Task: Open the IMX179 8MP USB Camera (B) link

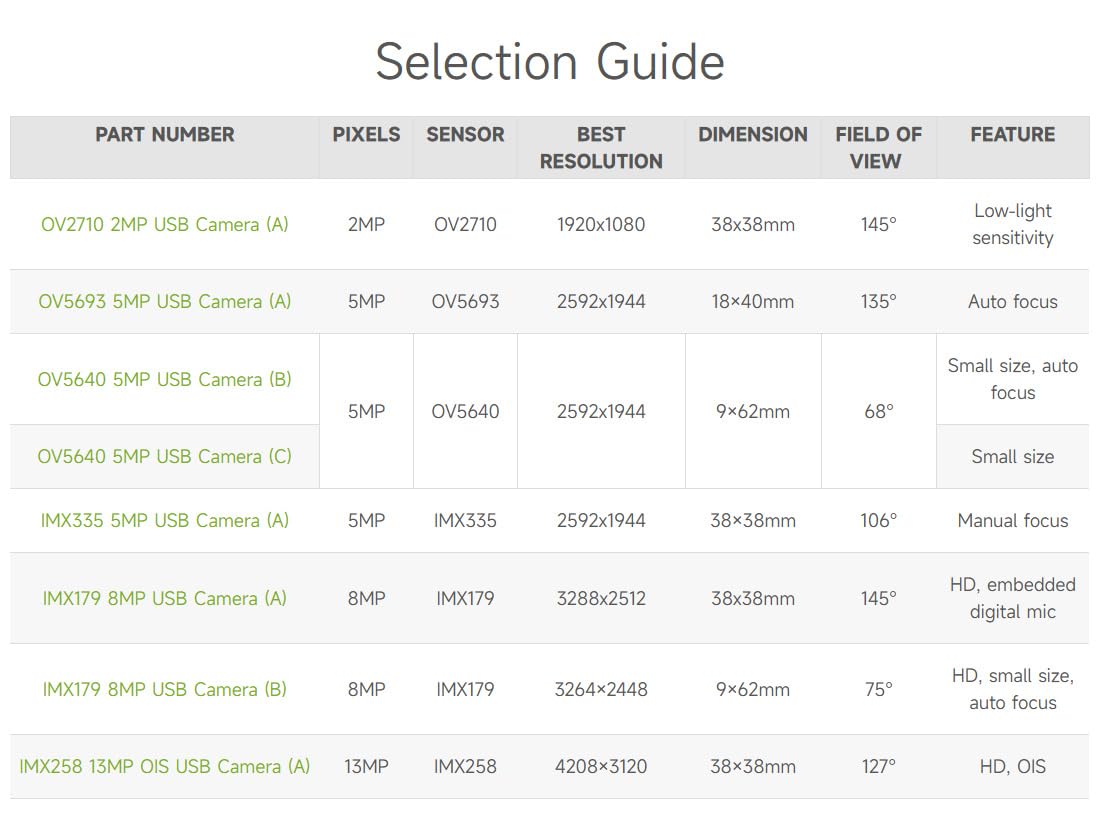Action: [x=165, y=690]
